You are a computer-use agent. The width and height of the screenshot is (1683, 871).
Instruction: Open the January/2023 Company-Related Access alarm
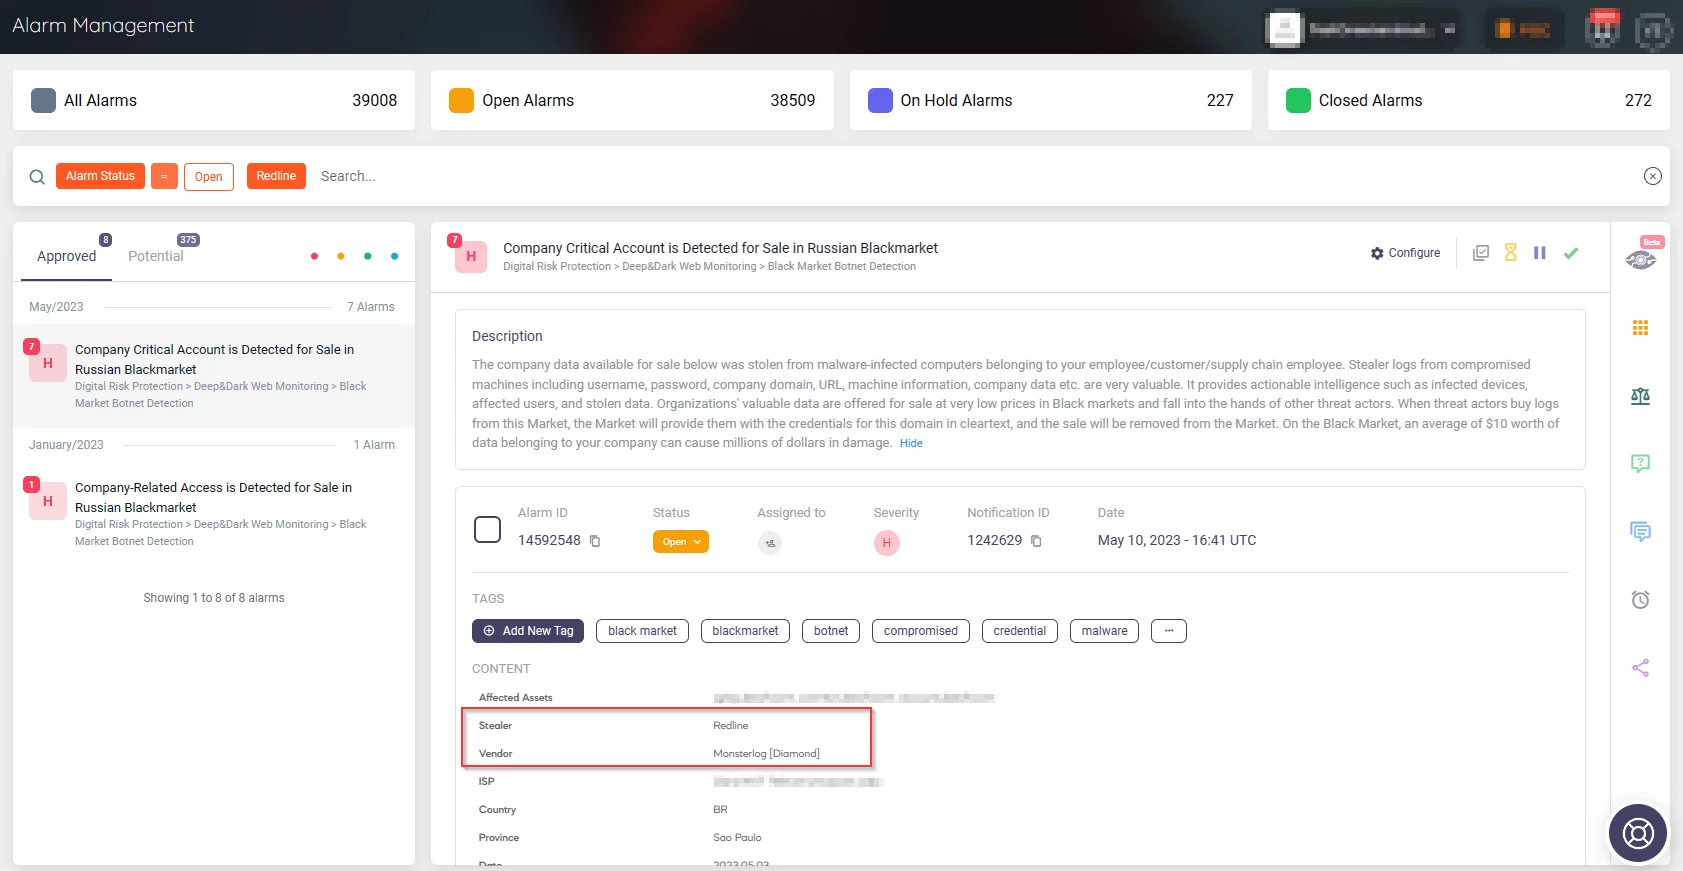(214, 514)
